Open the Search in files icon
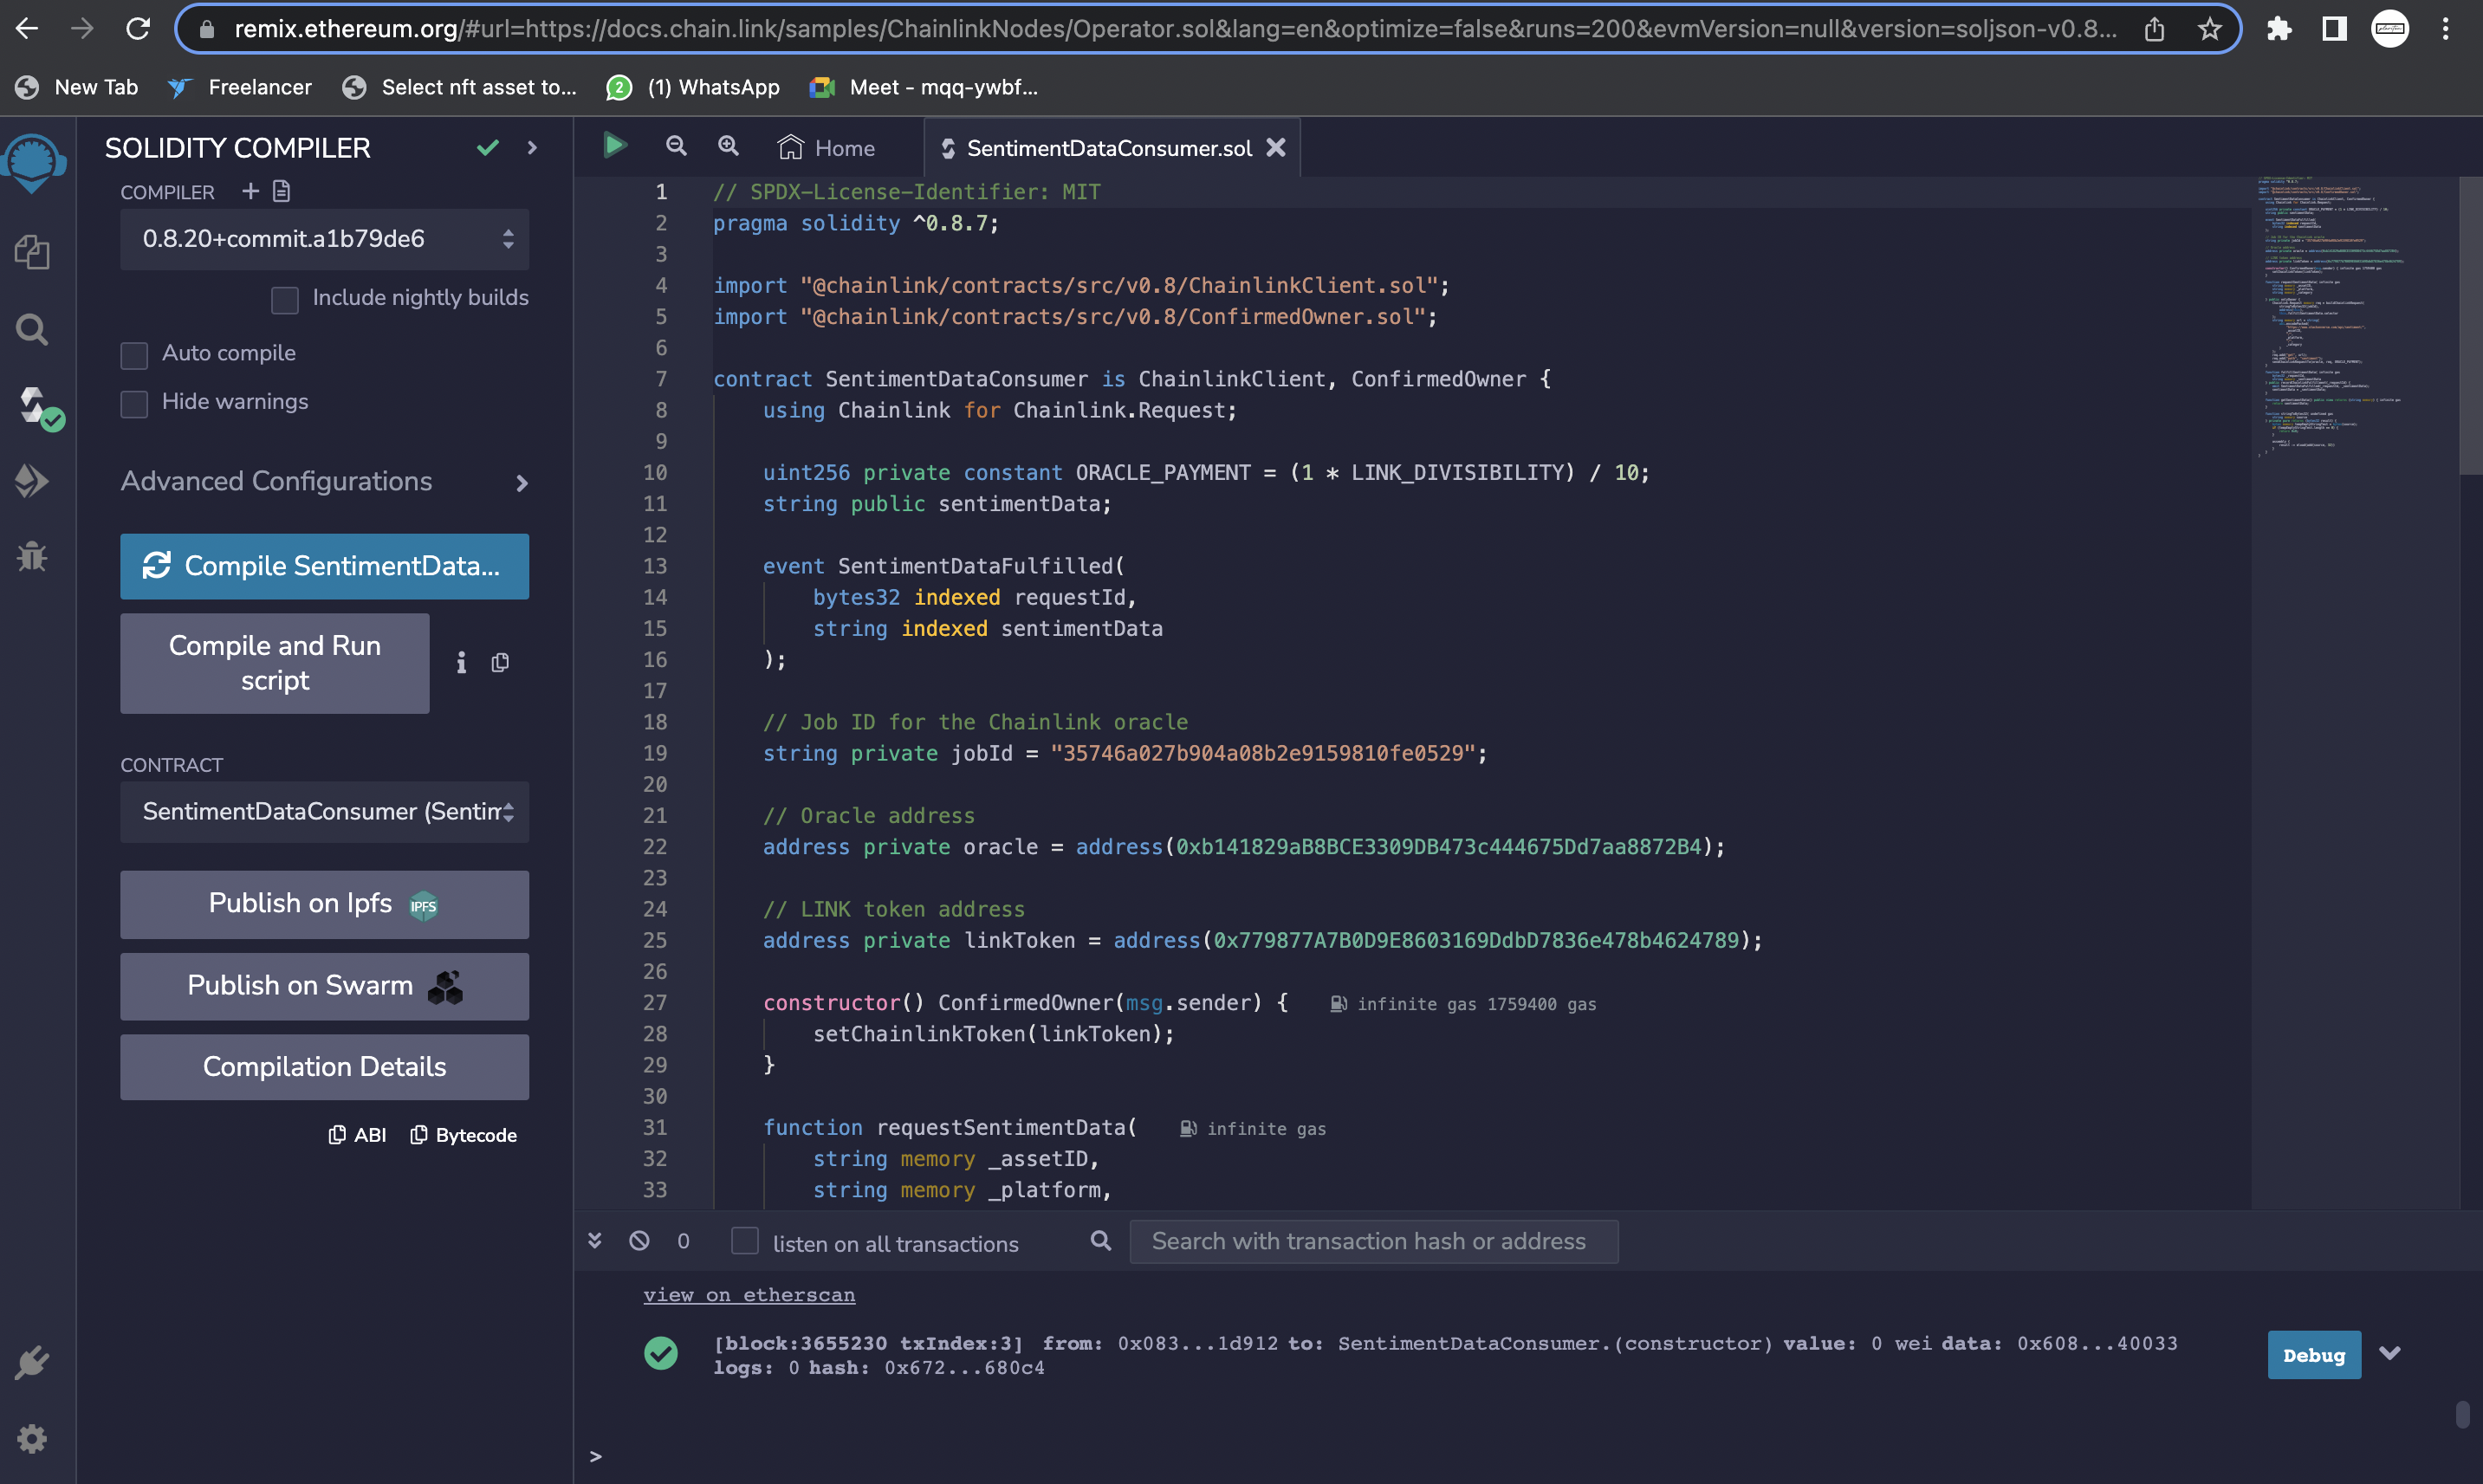Image resolution: width=2483 pixels, height=1484 pixels. coord(32,329)
